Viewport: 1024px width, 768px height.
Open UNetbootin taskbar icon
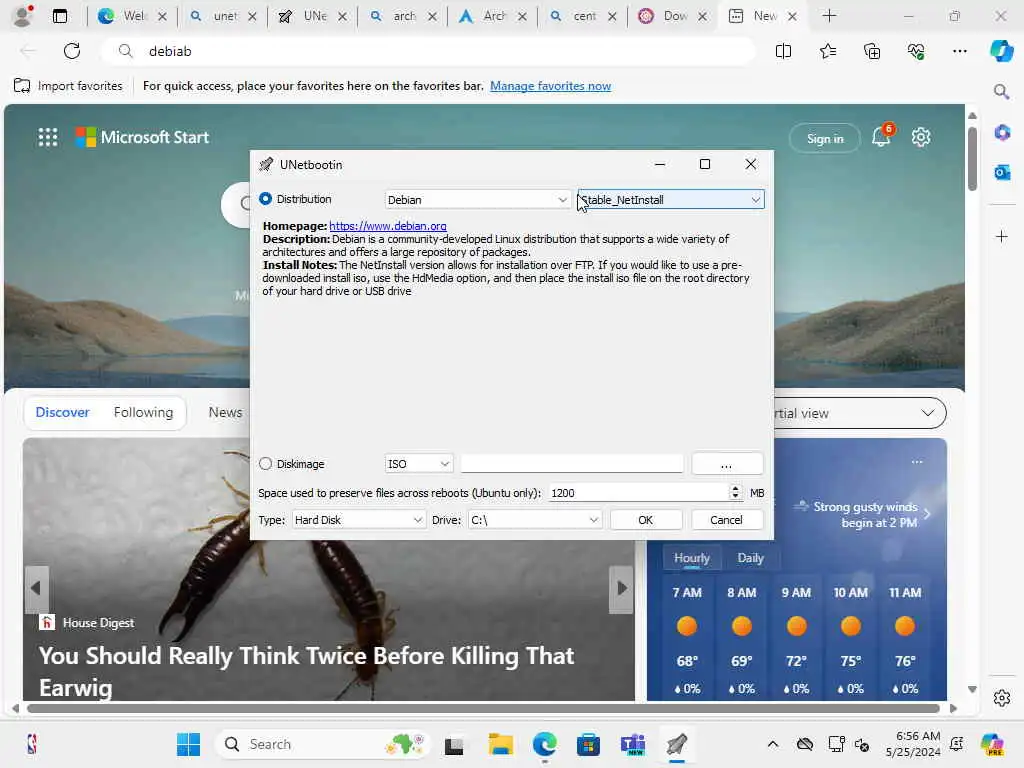coord(677,744)
